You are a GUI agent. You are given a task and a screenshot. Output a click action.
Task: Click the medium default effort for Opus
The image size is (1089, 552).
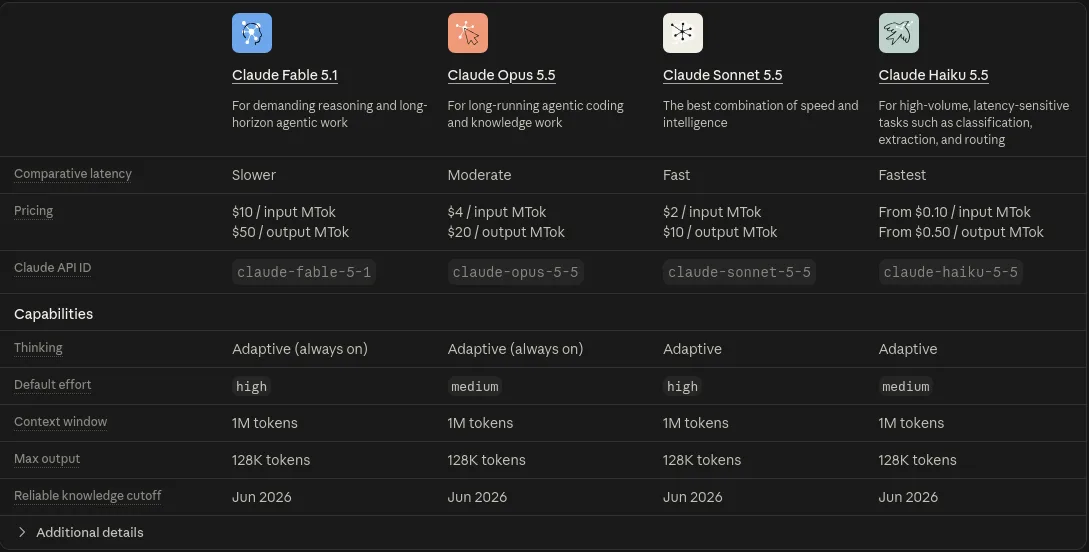[474, 386]
